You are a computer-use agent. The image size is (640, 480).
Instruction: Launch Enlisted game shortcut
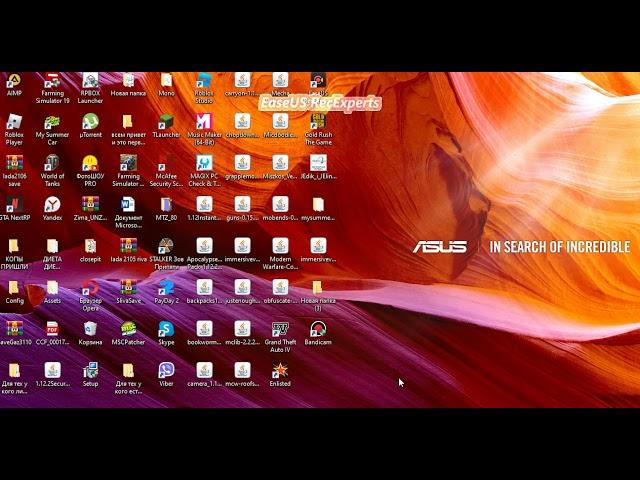coord(280,375)
